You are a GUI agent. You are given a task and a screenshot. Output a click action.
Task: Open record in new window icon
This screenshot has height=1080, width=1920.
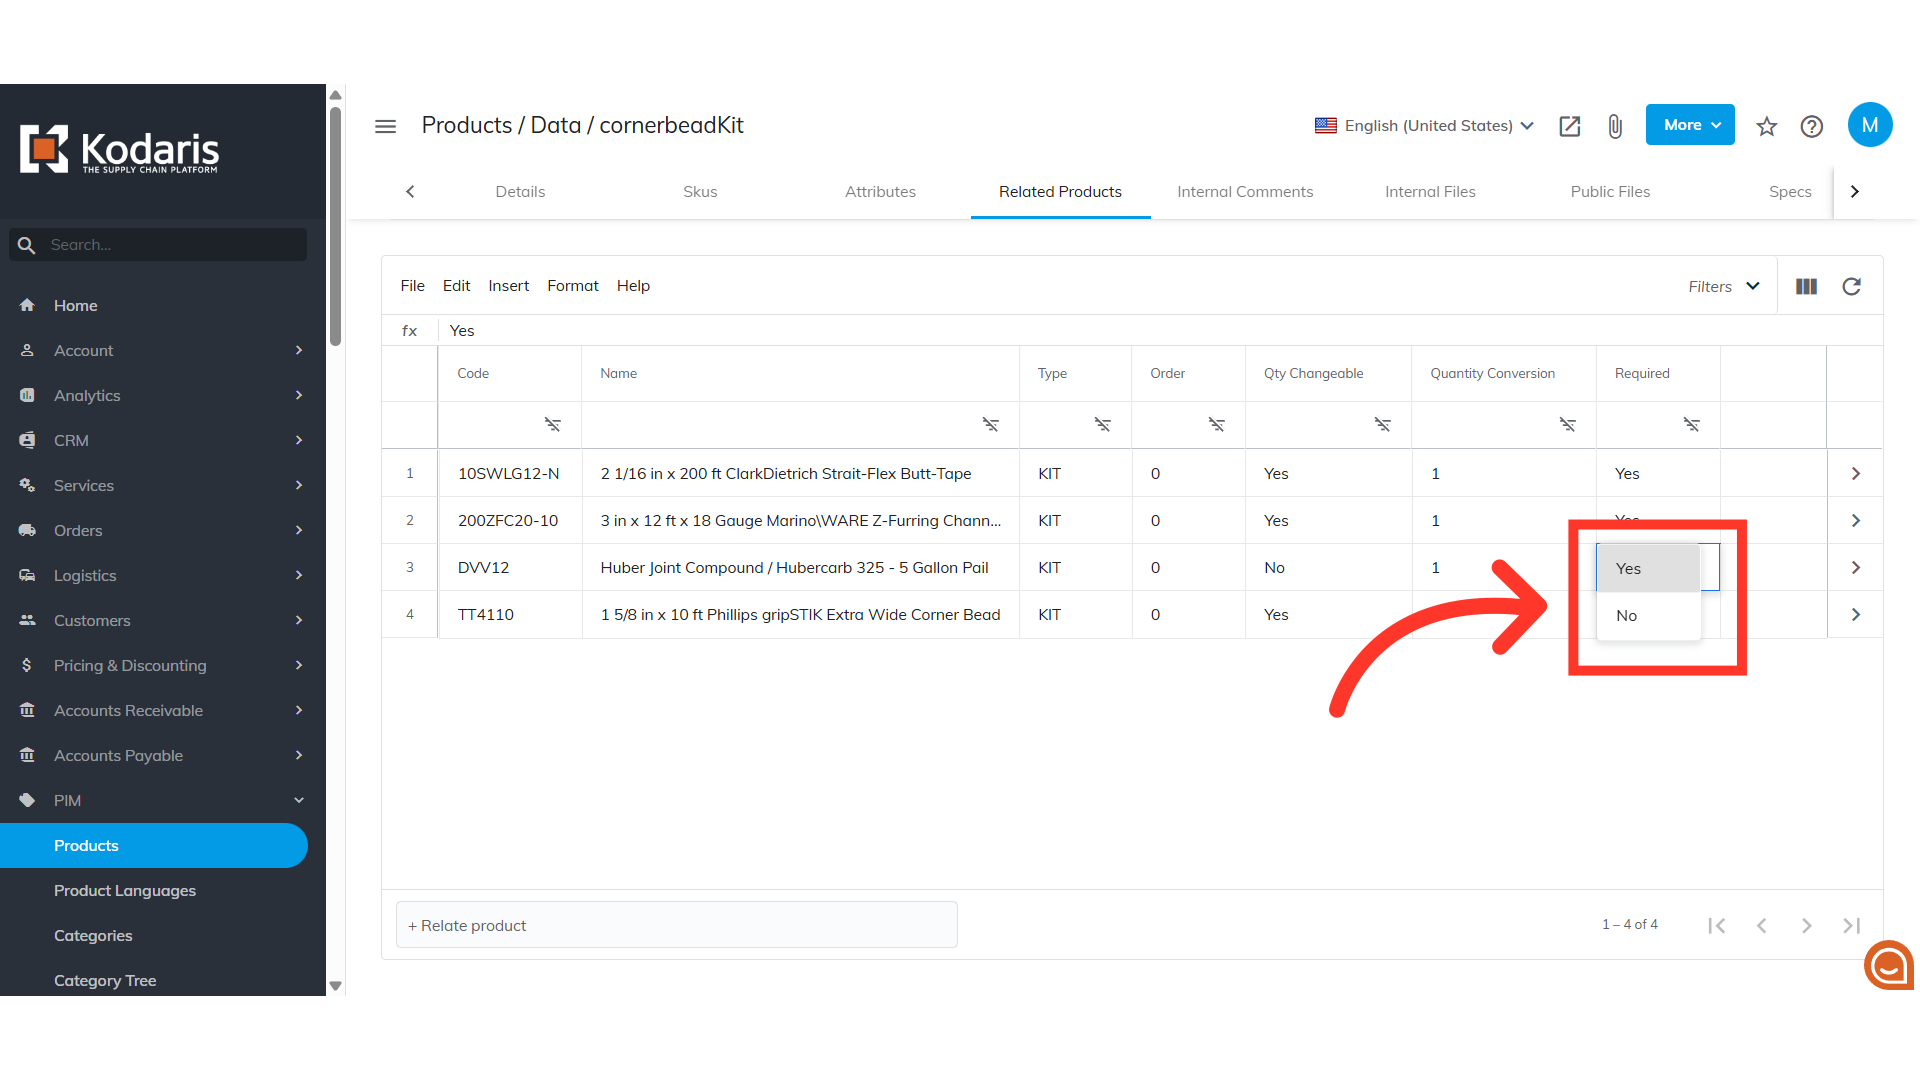pos(1569,126)
